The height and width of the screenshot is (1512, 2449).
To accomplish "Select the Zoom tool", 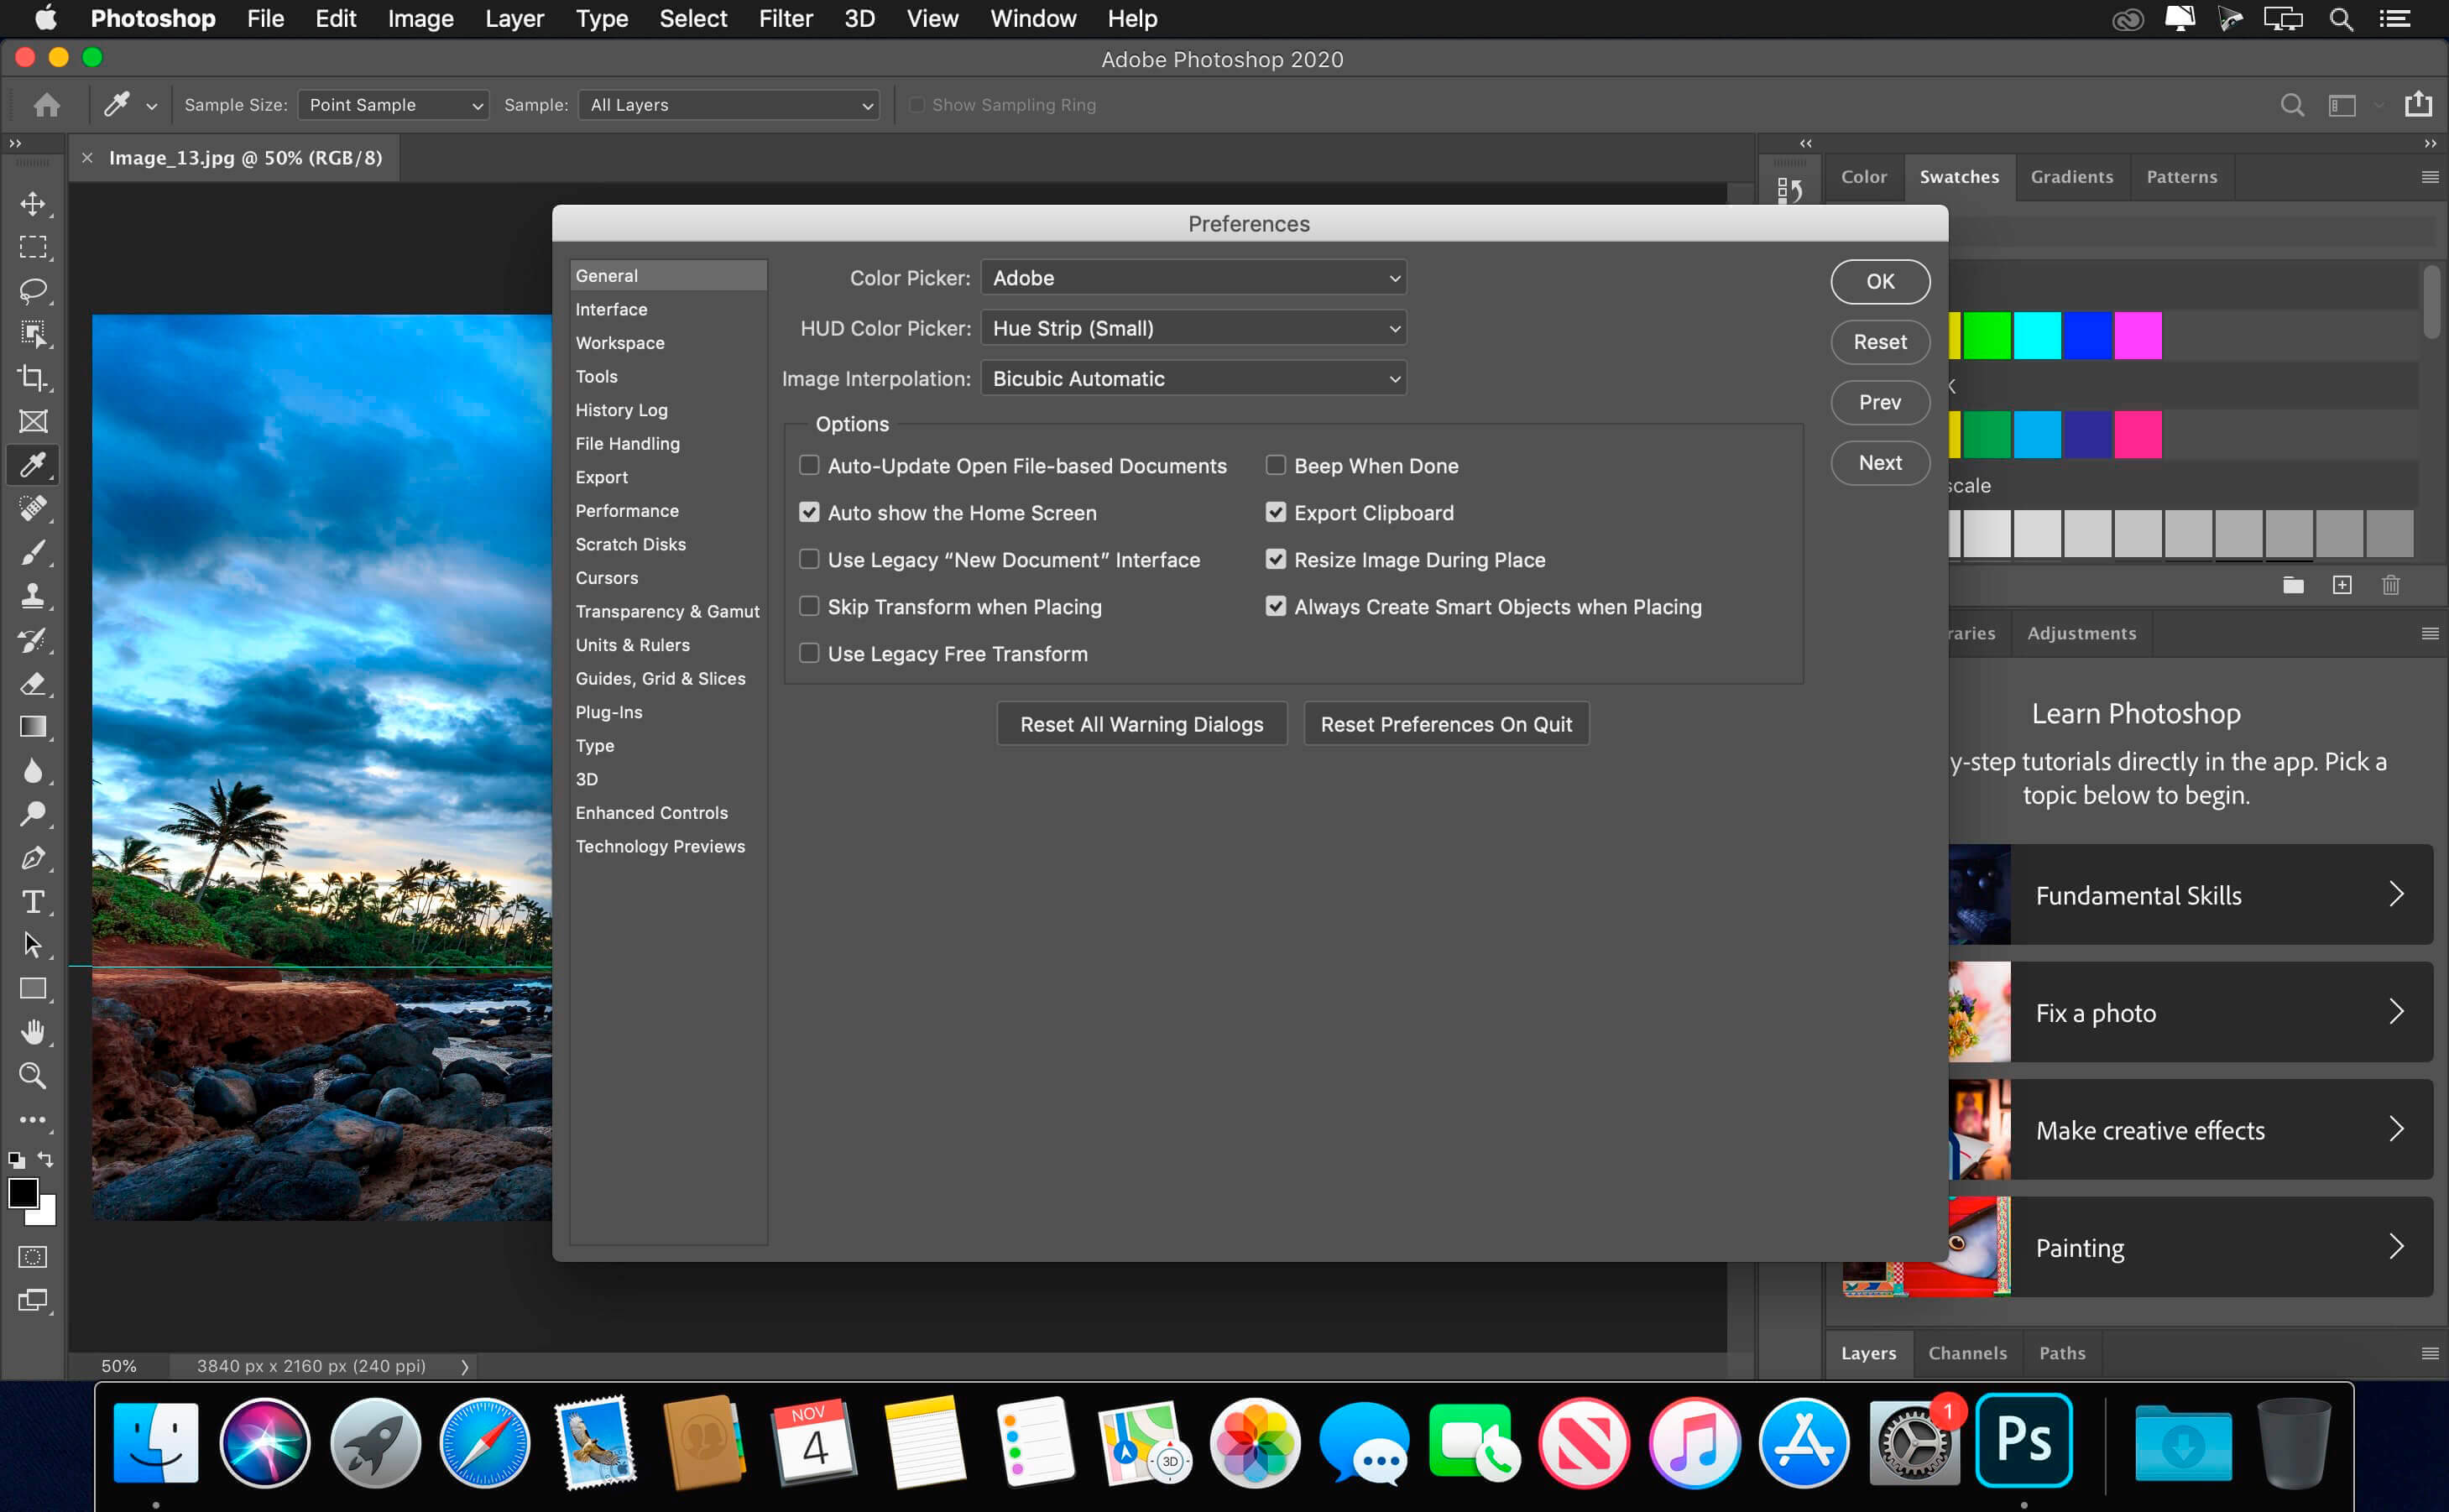I will (34, 1077).
